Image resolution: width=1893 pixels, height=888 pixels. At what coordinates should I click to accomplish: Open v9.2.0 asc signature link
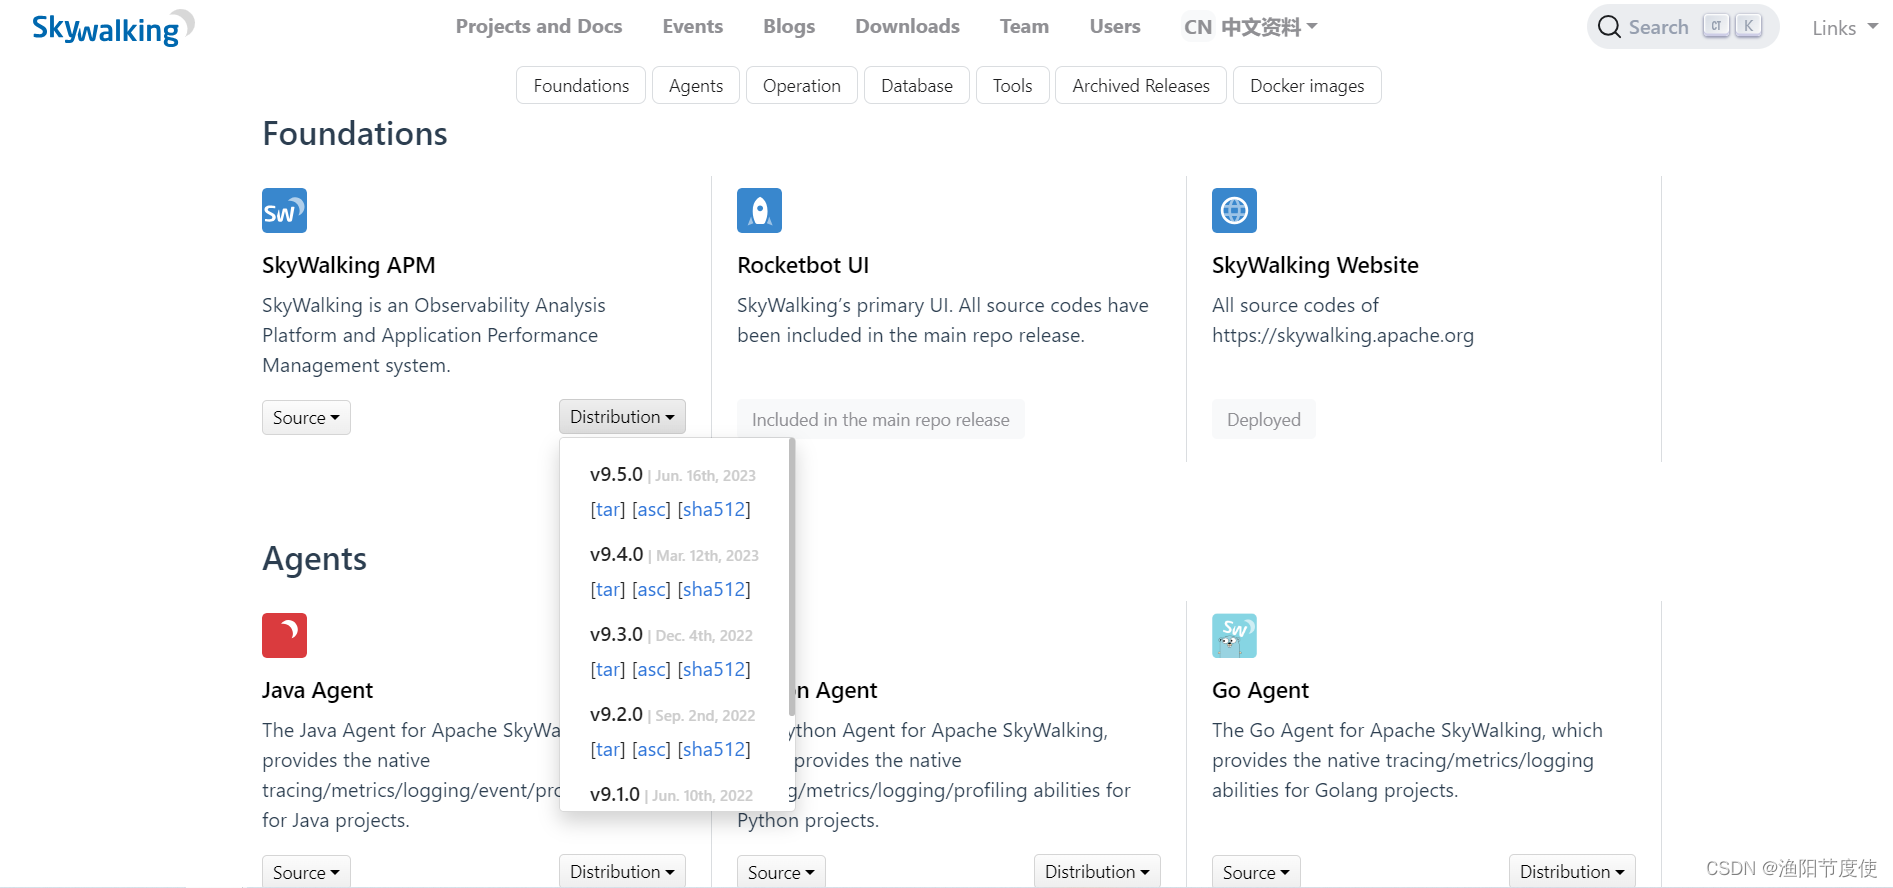(651, 749)
